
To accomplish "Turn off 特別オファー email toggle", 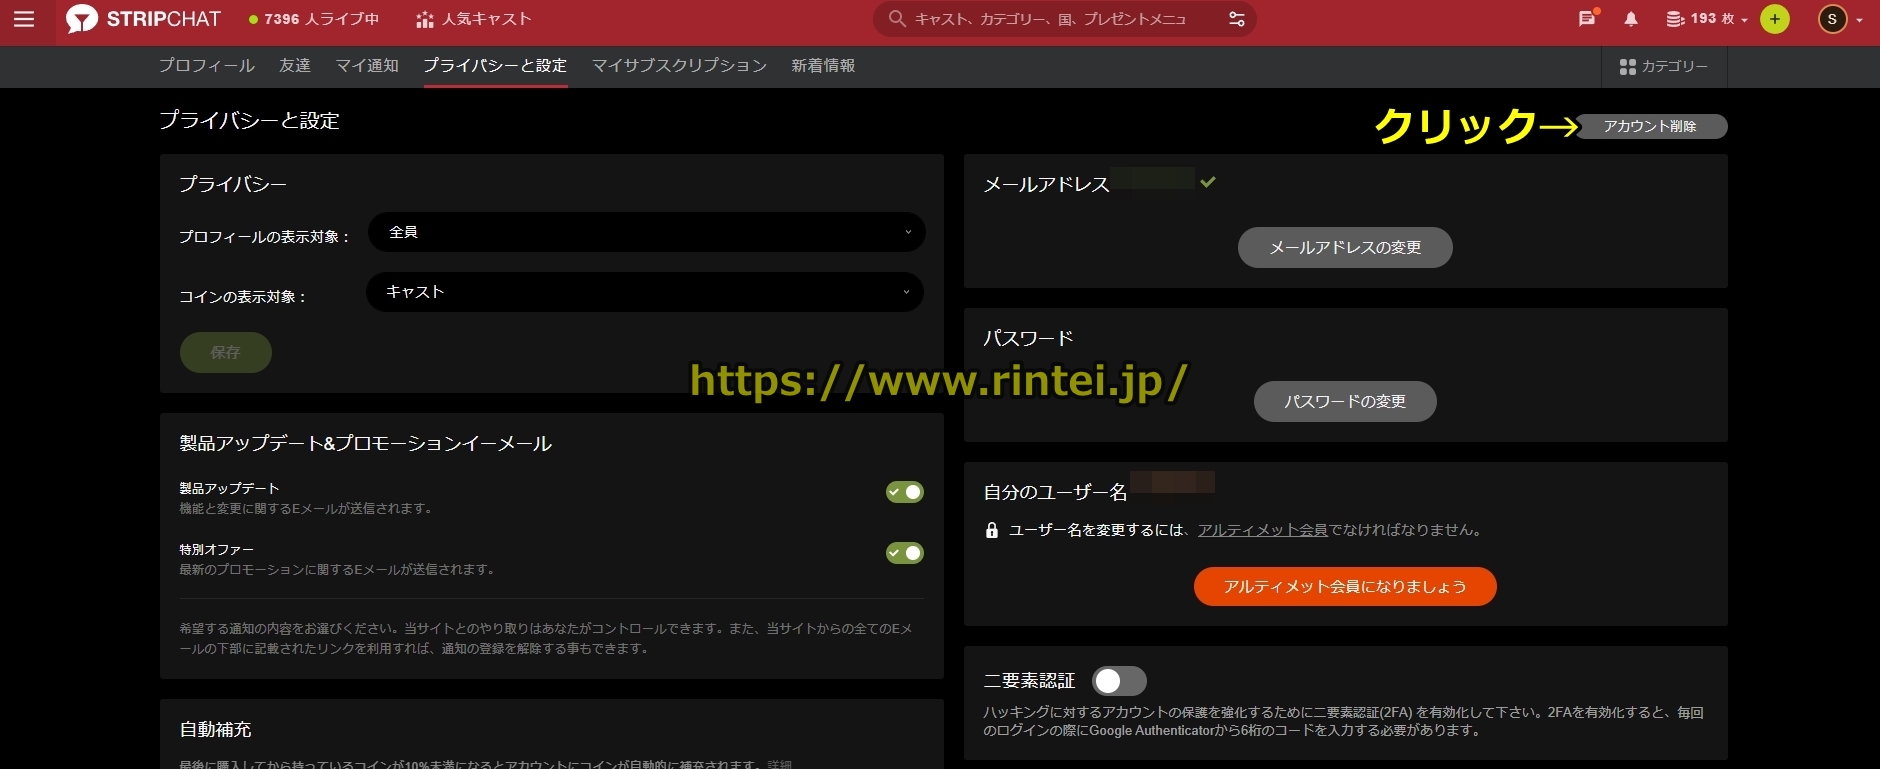I will [904, 553].
